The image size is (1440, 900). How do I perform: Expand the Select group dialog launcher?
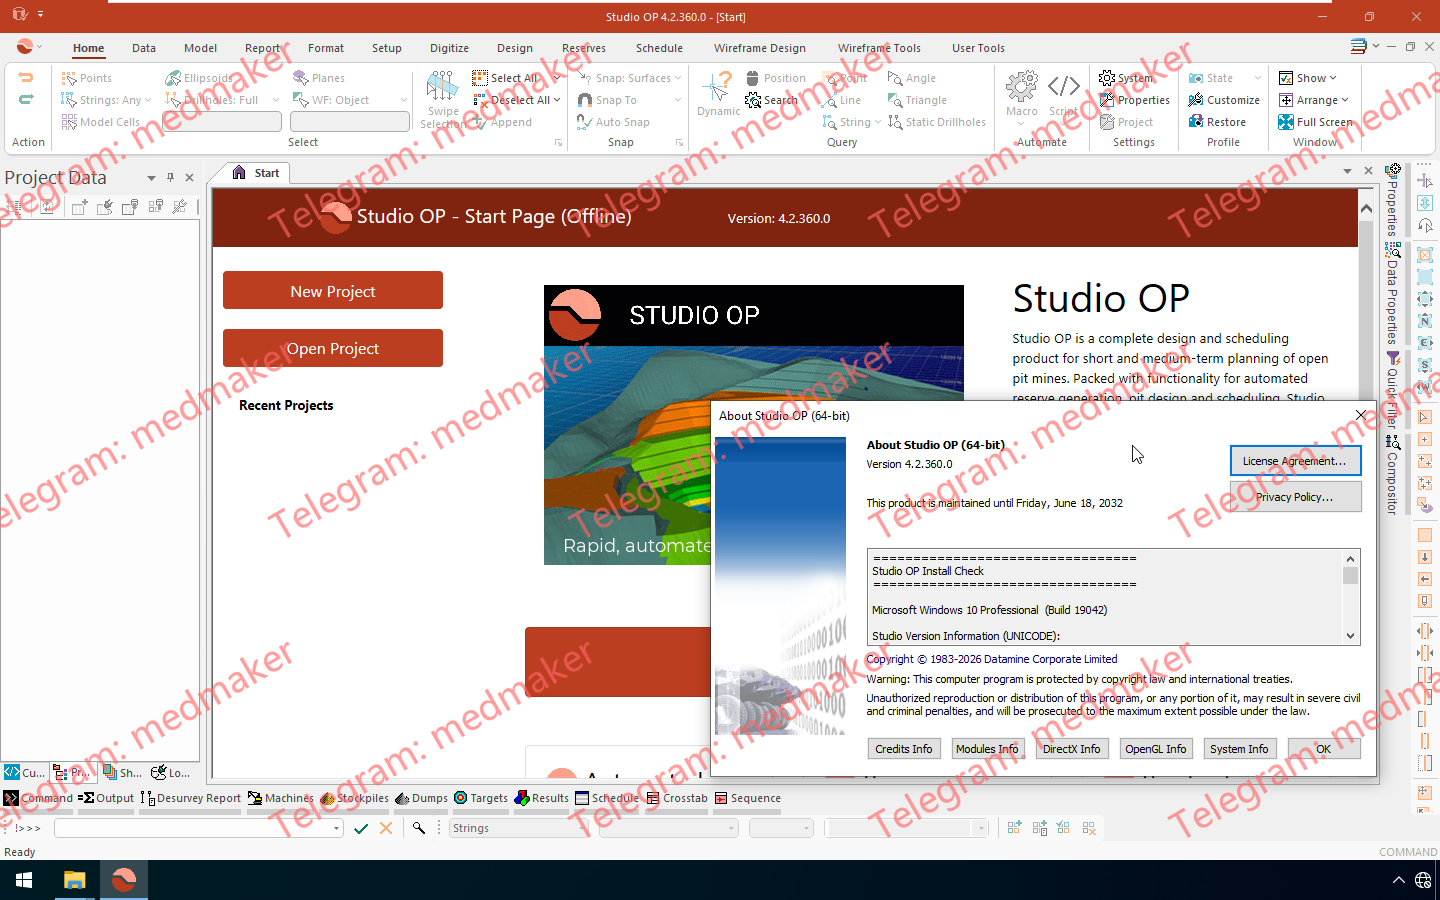[x=558, y=143]
